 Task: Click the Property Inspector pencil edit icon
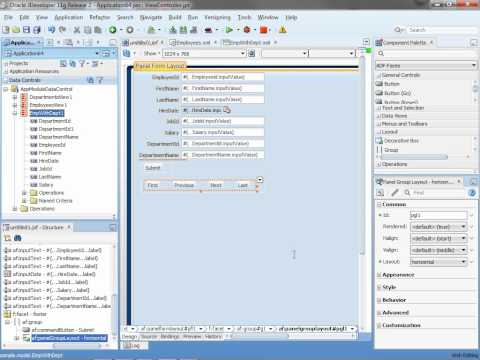(x=395, y=192)
